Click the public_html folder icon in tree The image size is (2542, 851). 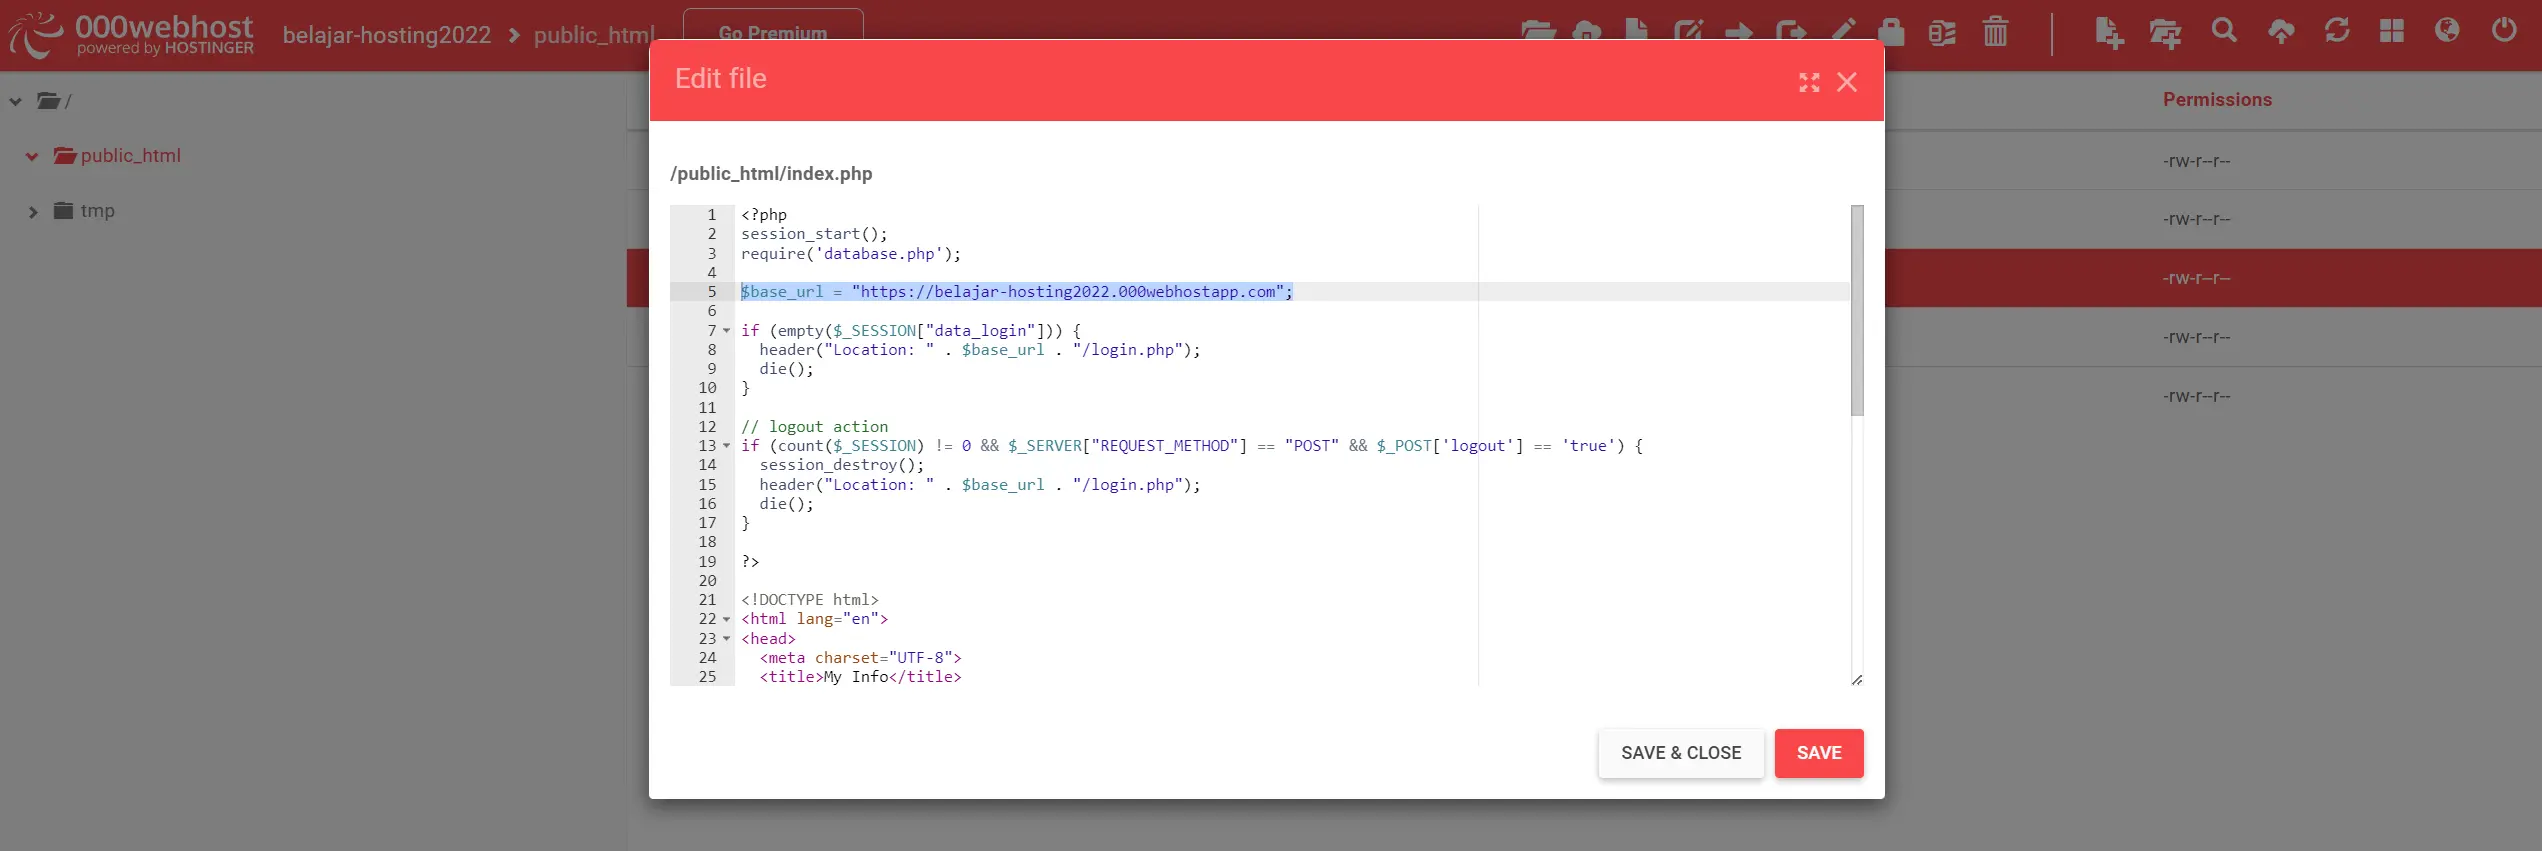(65, 155)
